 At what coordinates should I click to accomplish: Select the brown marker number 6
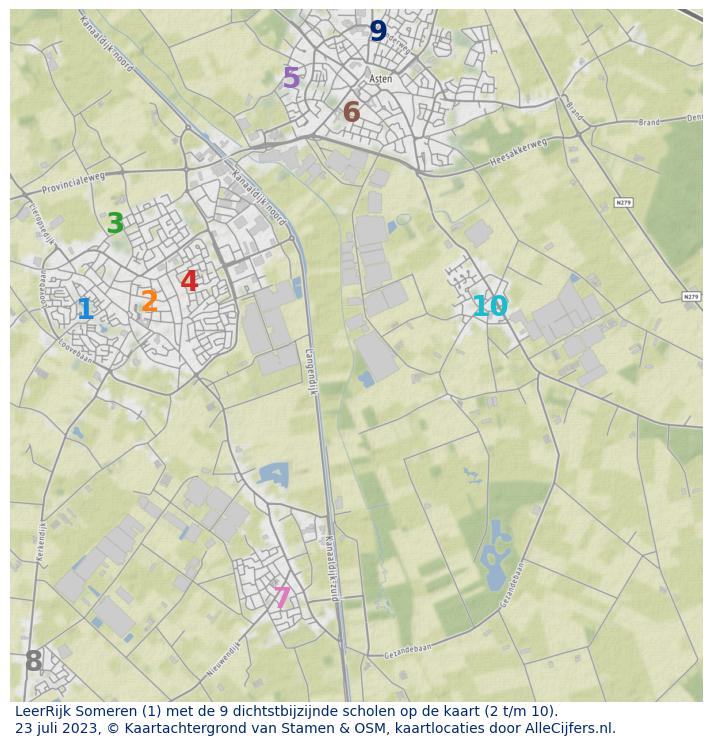click(x=351, y=113)
